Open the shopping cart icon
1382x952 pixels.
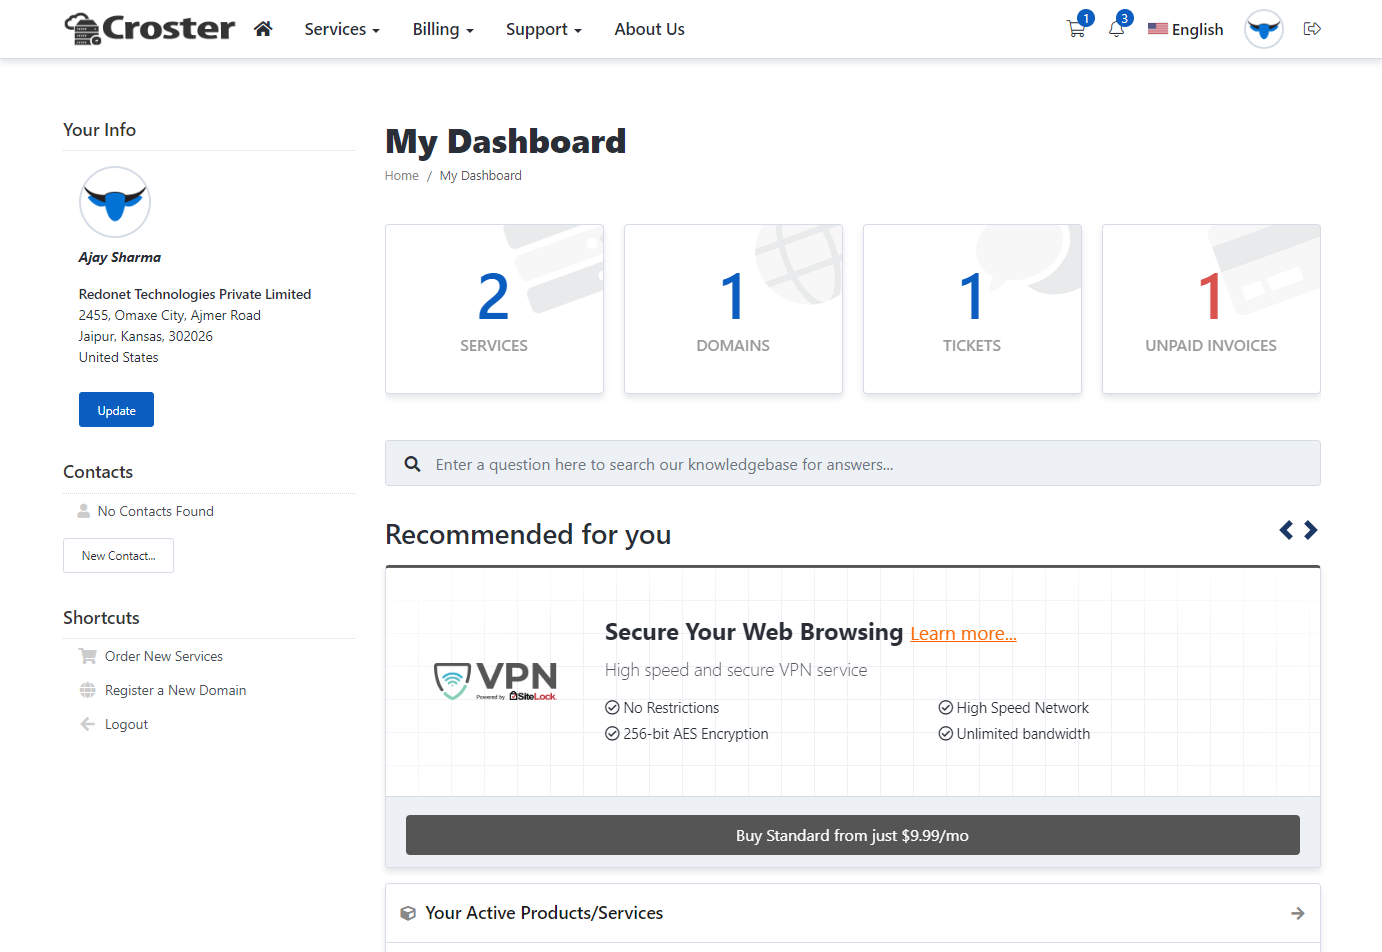[1076, 29]
